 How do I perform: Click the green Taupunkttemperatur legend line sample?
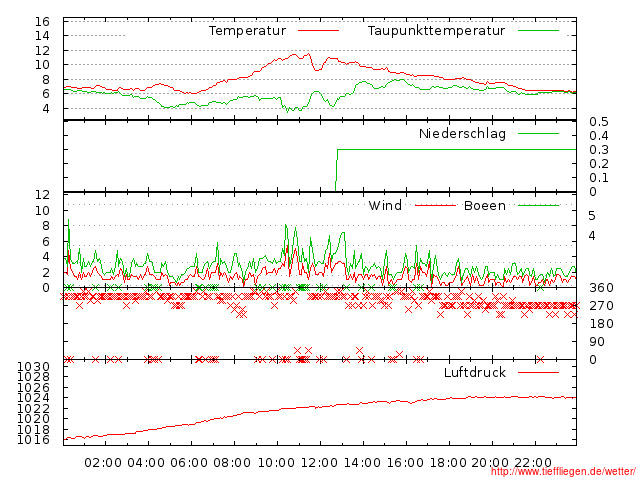click(x=538, y=31)
